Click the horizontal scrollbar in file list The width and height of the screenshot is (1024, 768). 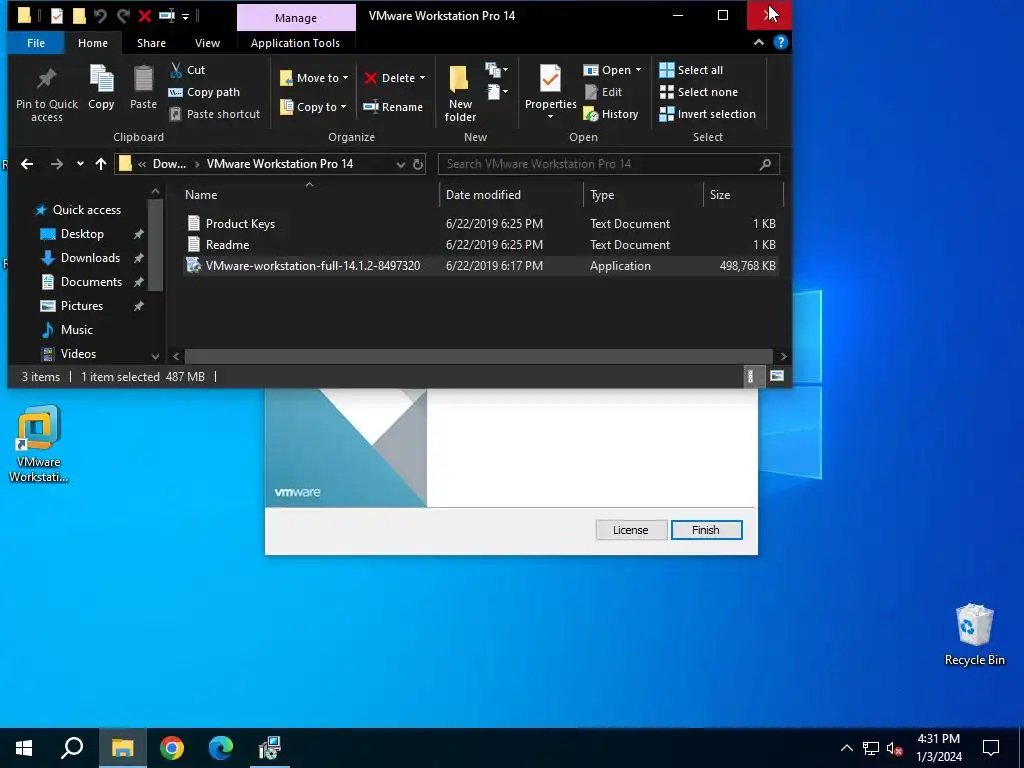(479, 356)
